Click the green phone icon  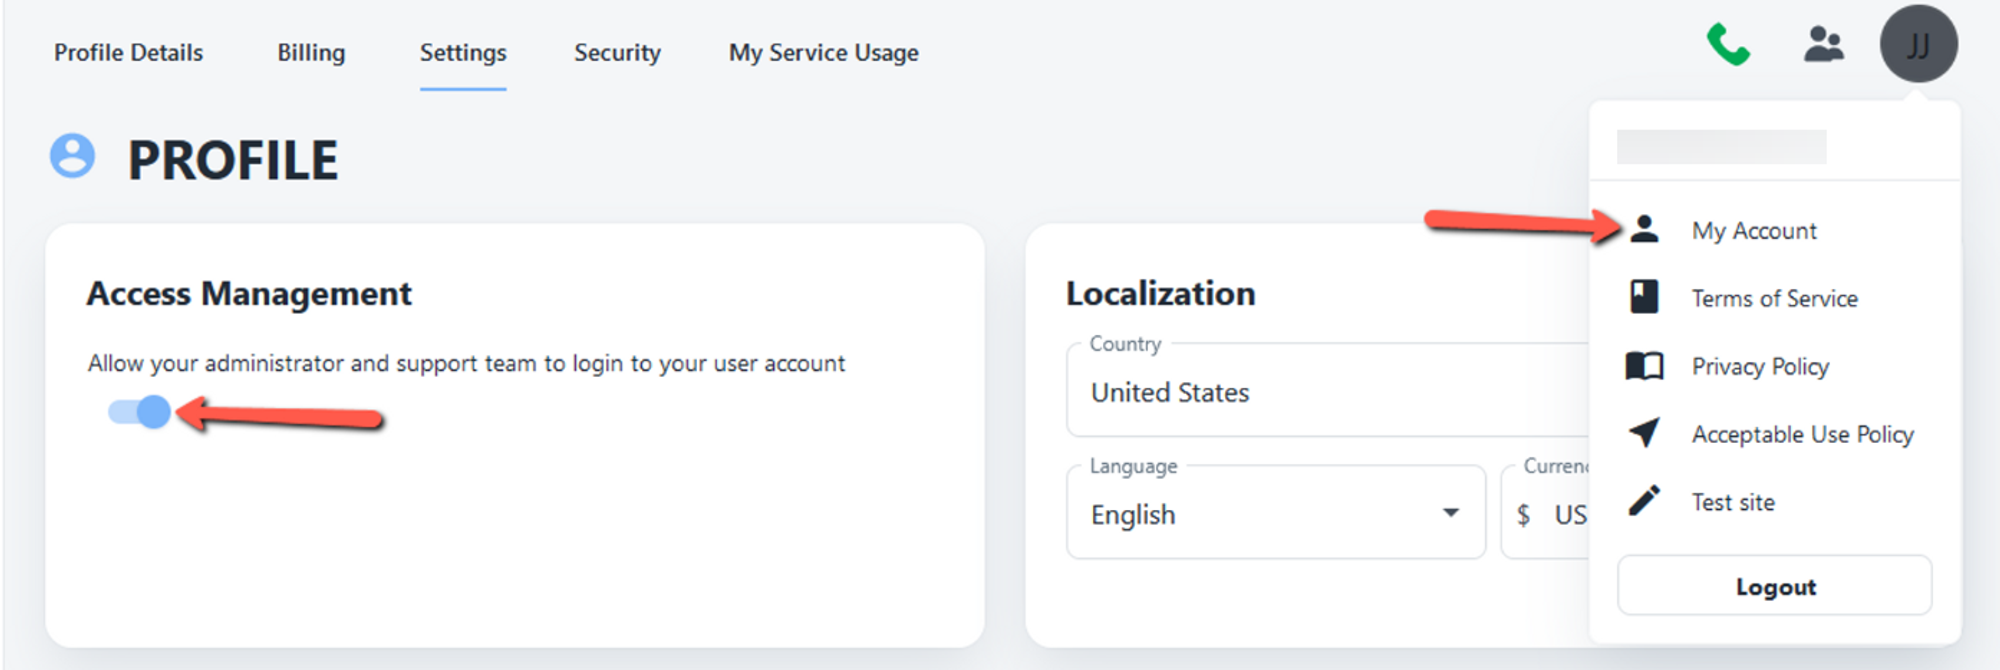coord(1727,45)
